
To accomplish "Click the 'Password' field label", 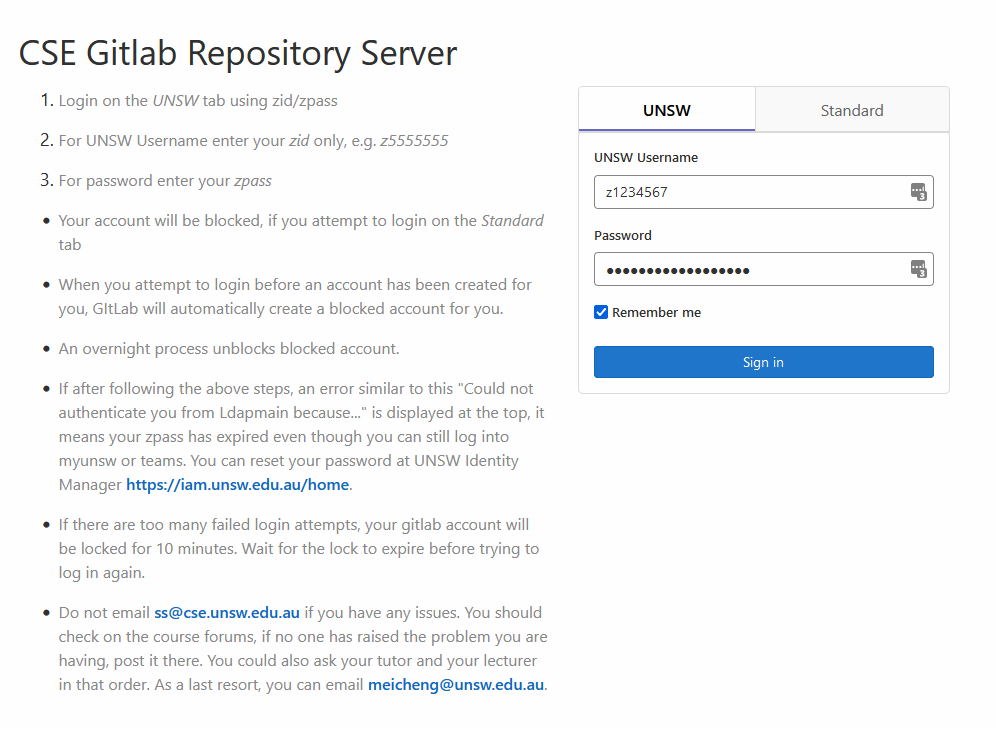I will click(x=623, y=236).
